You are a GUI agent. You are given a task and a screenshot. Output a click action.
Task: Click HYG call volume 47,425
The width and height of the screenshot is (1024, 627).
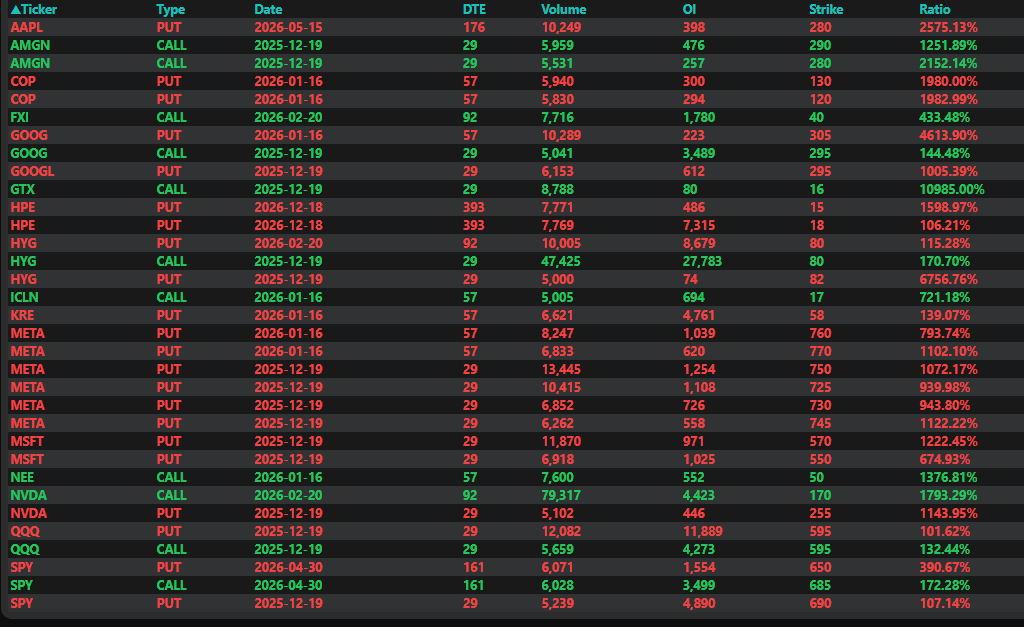tap(561, 261)
